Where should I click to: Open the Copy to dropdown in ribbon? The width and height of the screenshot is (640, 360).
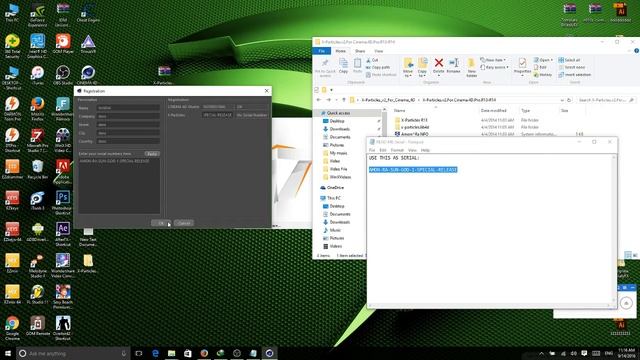point(422,67)
